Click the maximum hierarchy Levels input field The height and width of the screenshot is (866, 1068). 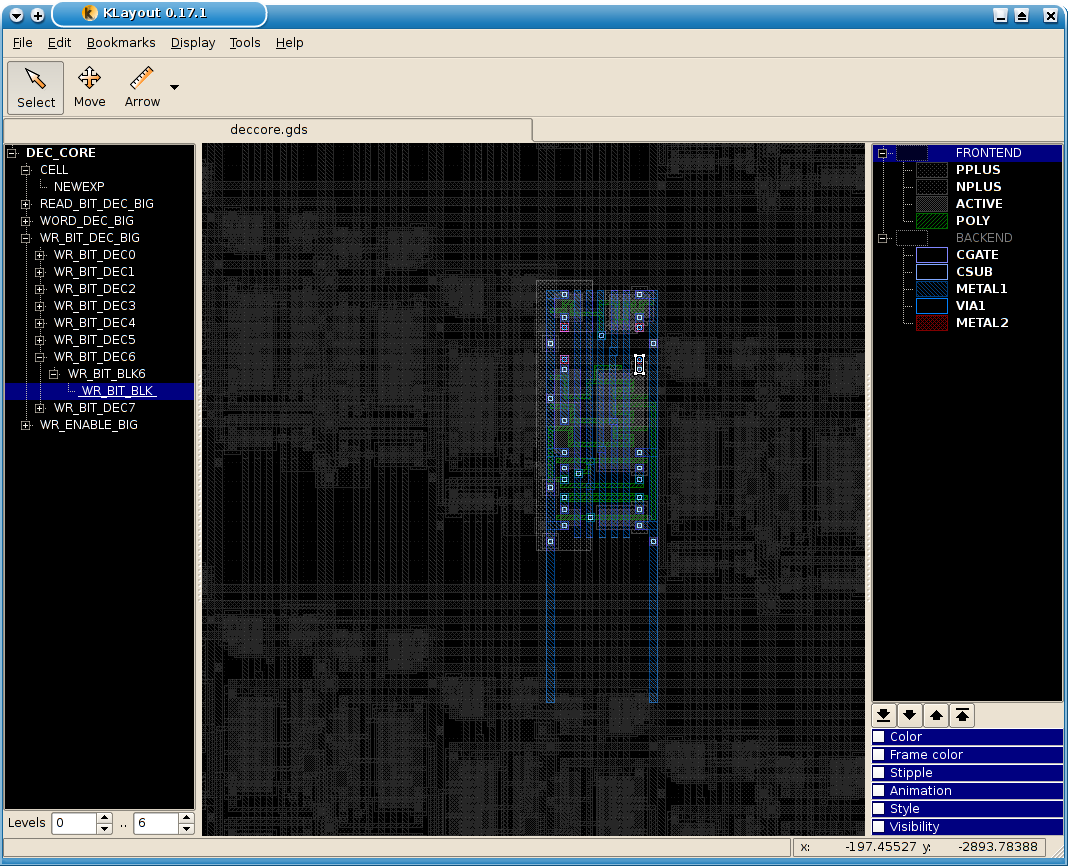[x=154, y=823]
